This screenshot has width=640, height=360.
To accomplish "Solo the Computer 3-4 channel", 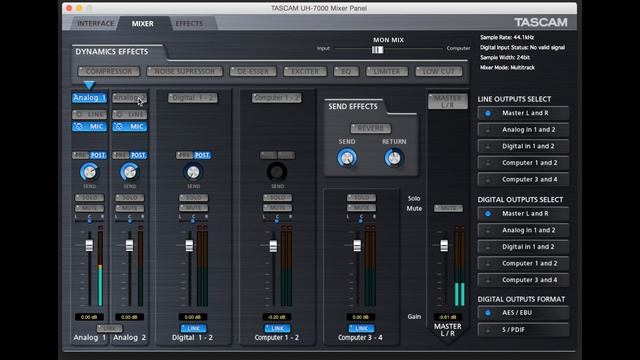I will tap(361, 198).
